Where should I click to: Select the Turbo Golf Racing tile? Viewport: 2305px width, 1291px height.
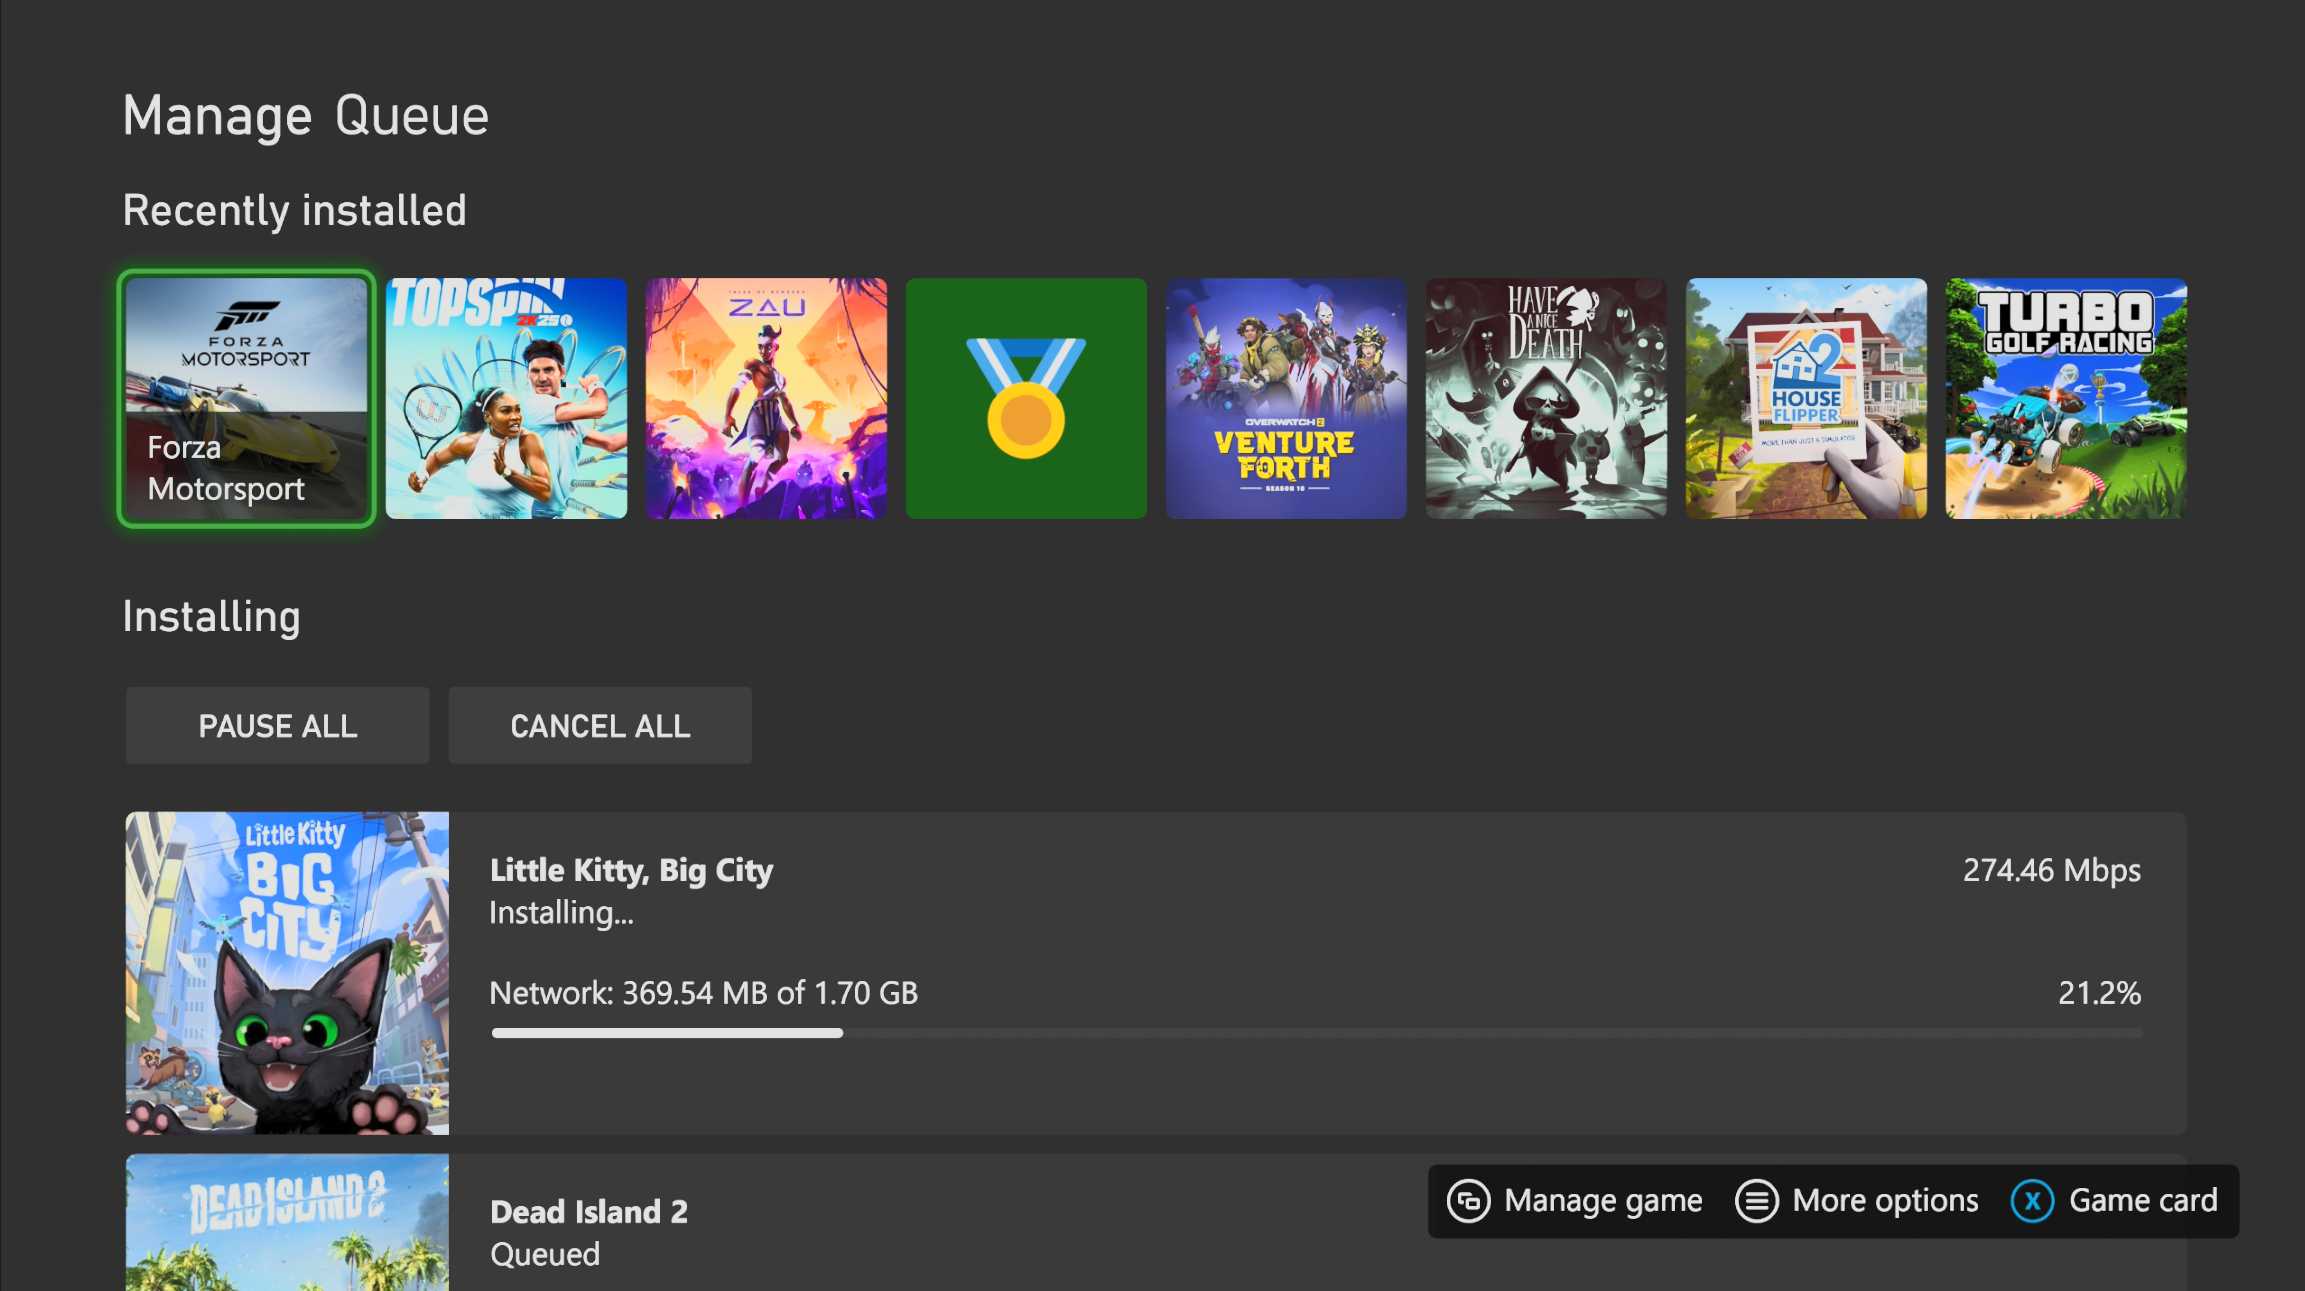pyautogui.click(x=2066, y=398)
